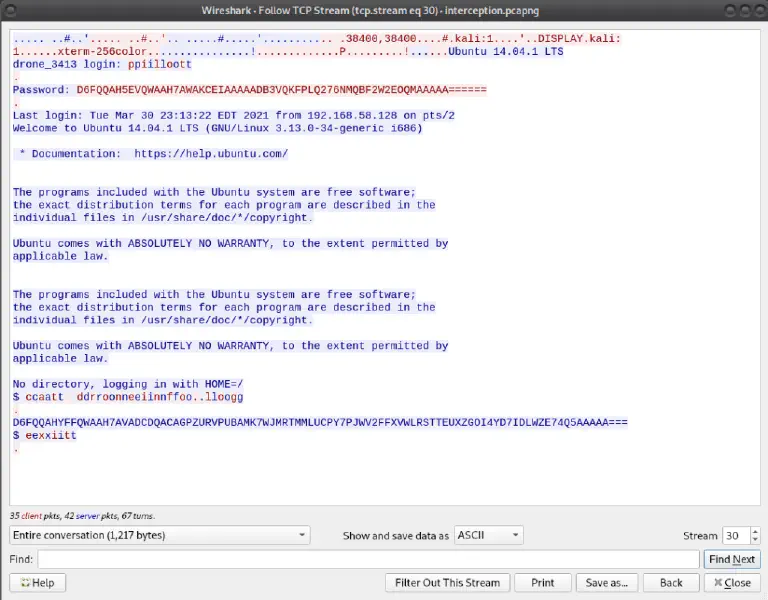This screenshot has width=768, height=600.
Task: Open the window menu icon in title bar
Action: click(x=12, y=11)
